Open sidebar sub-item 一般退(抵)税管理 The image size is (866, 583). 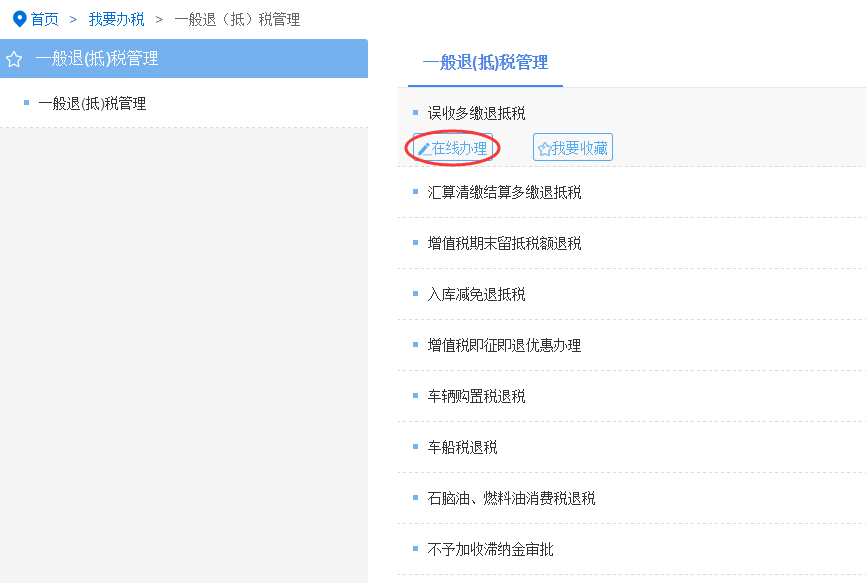[92, 103]
